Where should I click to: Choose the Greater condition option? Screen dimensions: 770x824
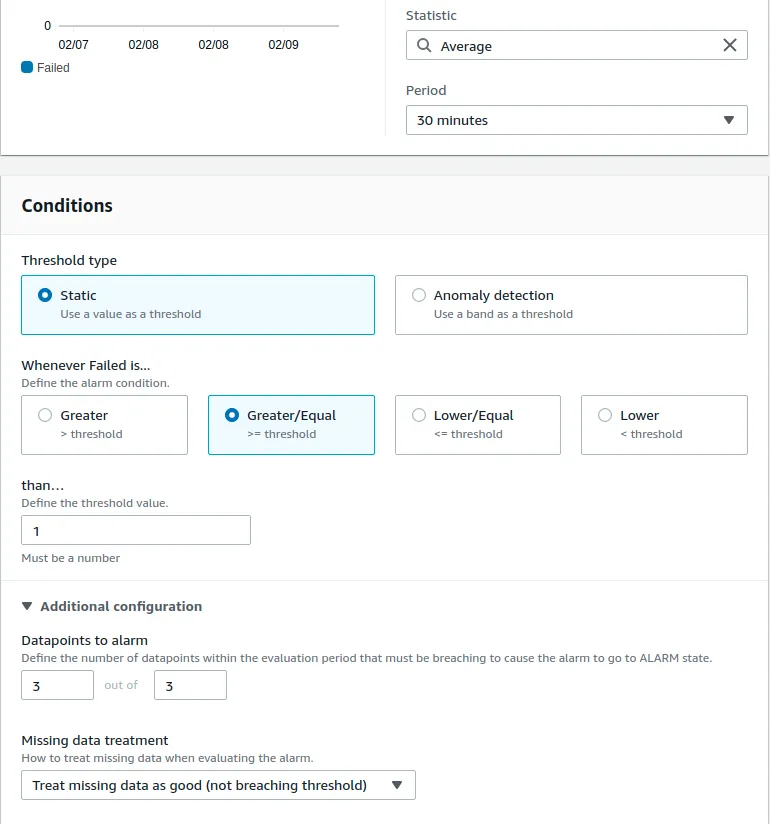[44, 416]
